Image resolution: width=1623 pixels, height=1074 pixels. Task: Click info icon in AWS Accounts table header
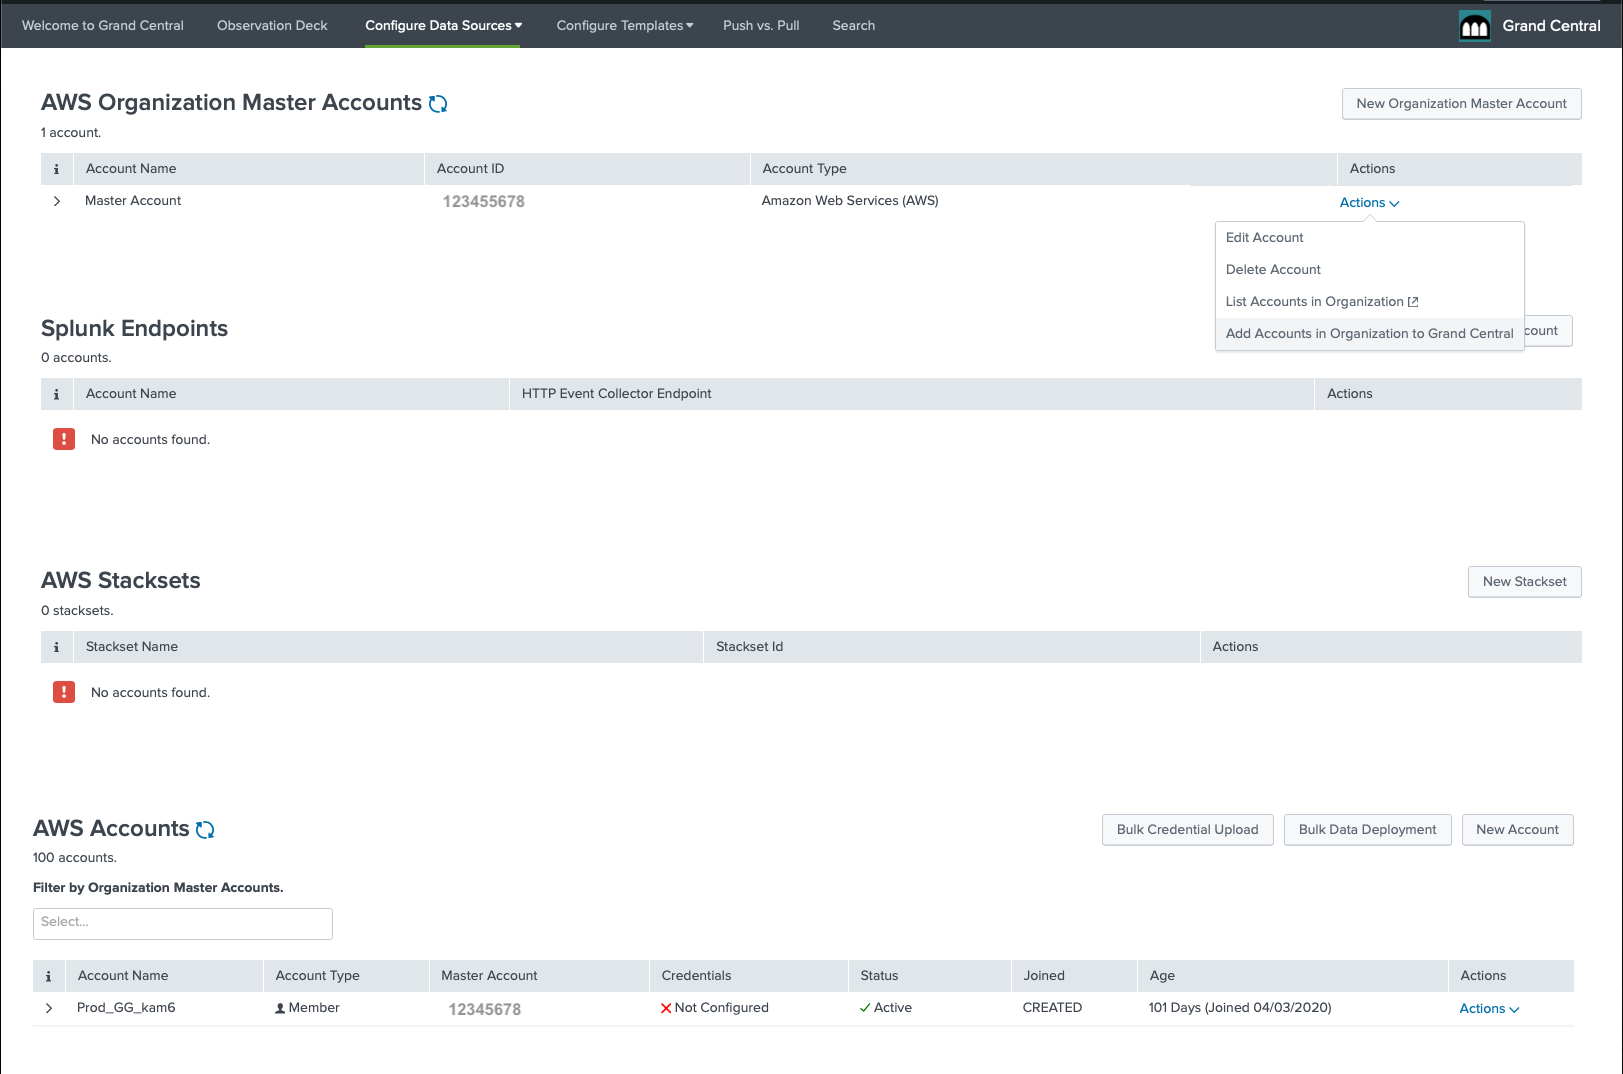(x=48, y=976)
